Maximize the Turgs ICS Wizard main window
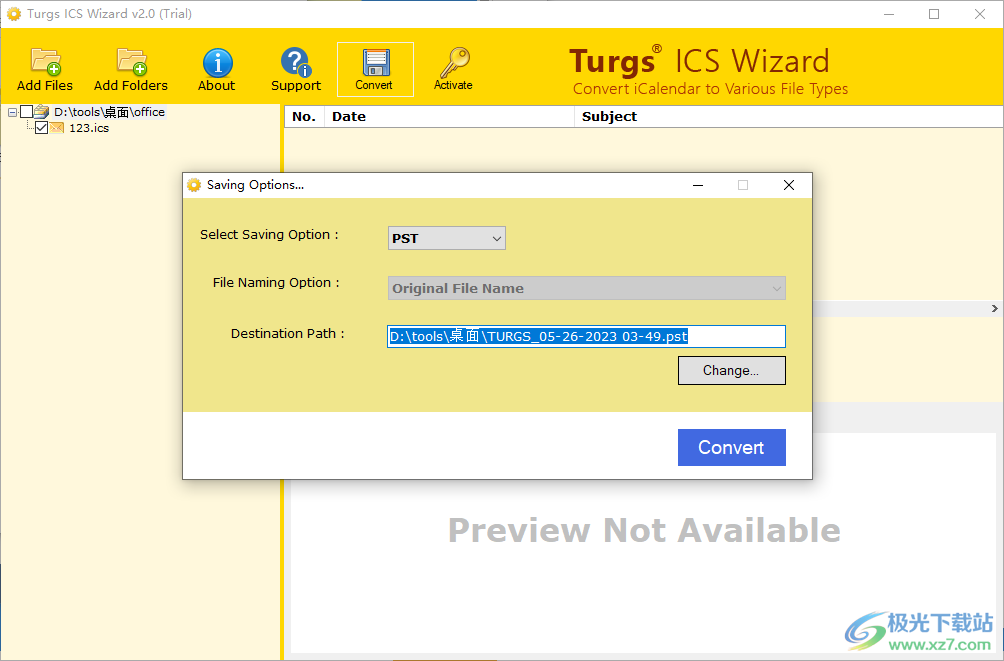The width and height of the screenshot is (1004, 661). point(934,14)
